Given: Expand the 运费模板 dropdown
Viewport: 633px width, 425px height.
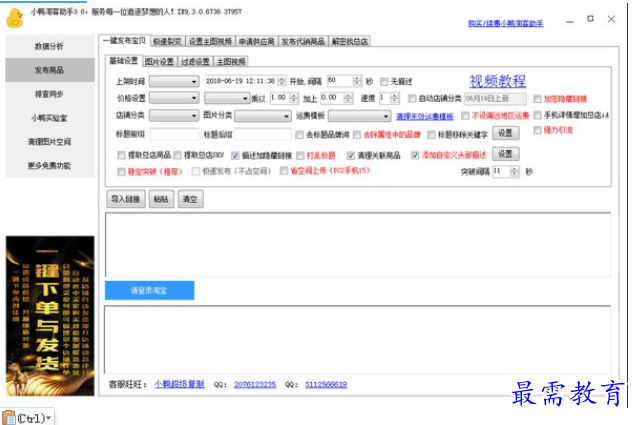Looking at the screenshot, I should coord(360,116).
